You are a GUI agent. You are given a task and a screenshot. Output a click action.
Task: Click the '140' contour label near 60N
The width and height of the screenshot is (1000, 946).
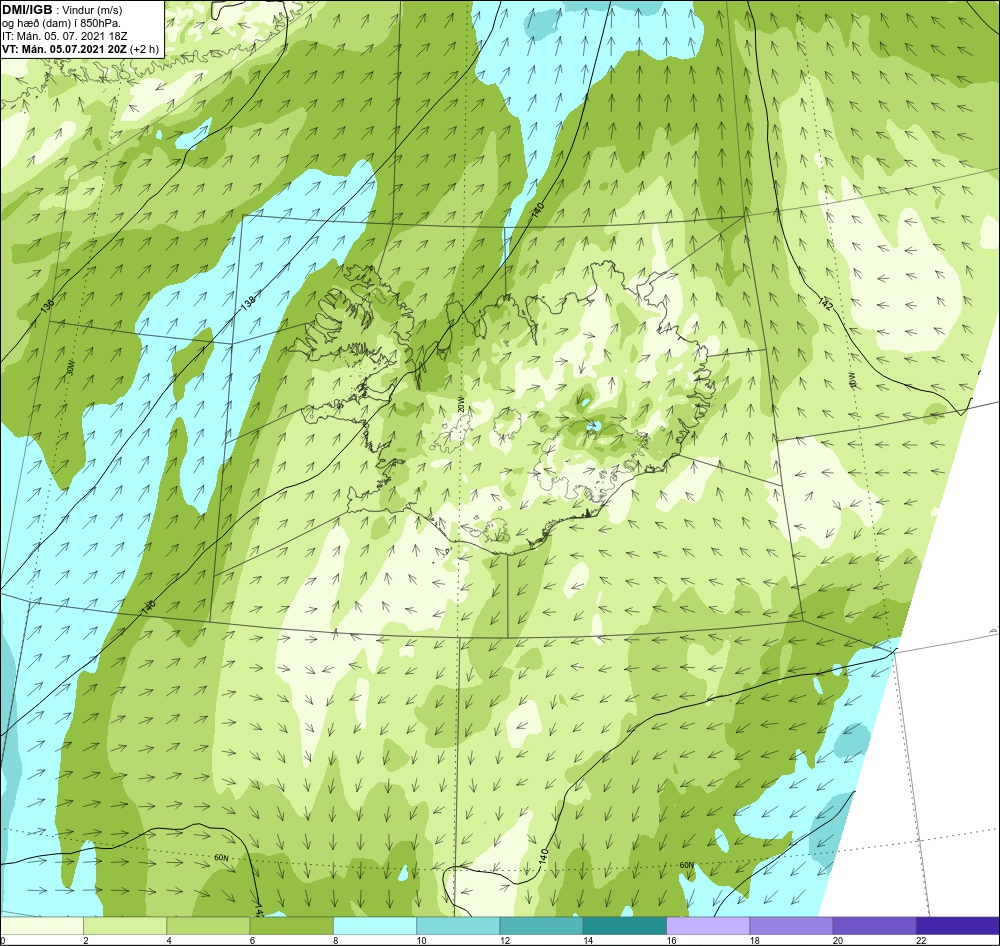coord(543,856)
